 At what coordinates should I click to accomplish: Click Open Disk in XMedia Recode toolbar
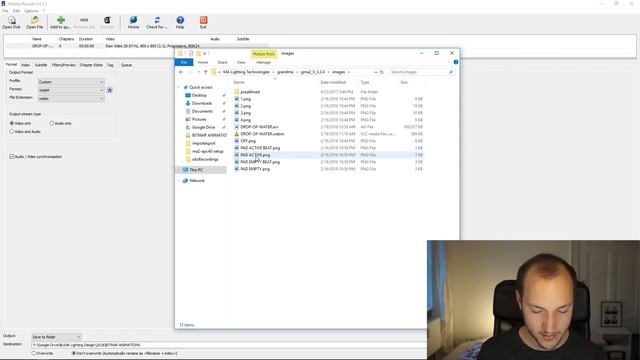(x=11, y=22)
